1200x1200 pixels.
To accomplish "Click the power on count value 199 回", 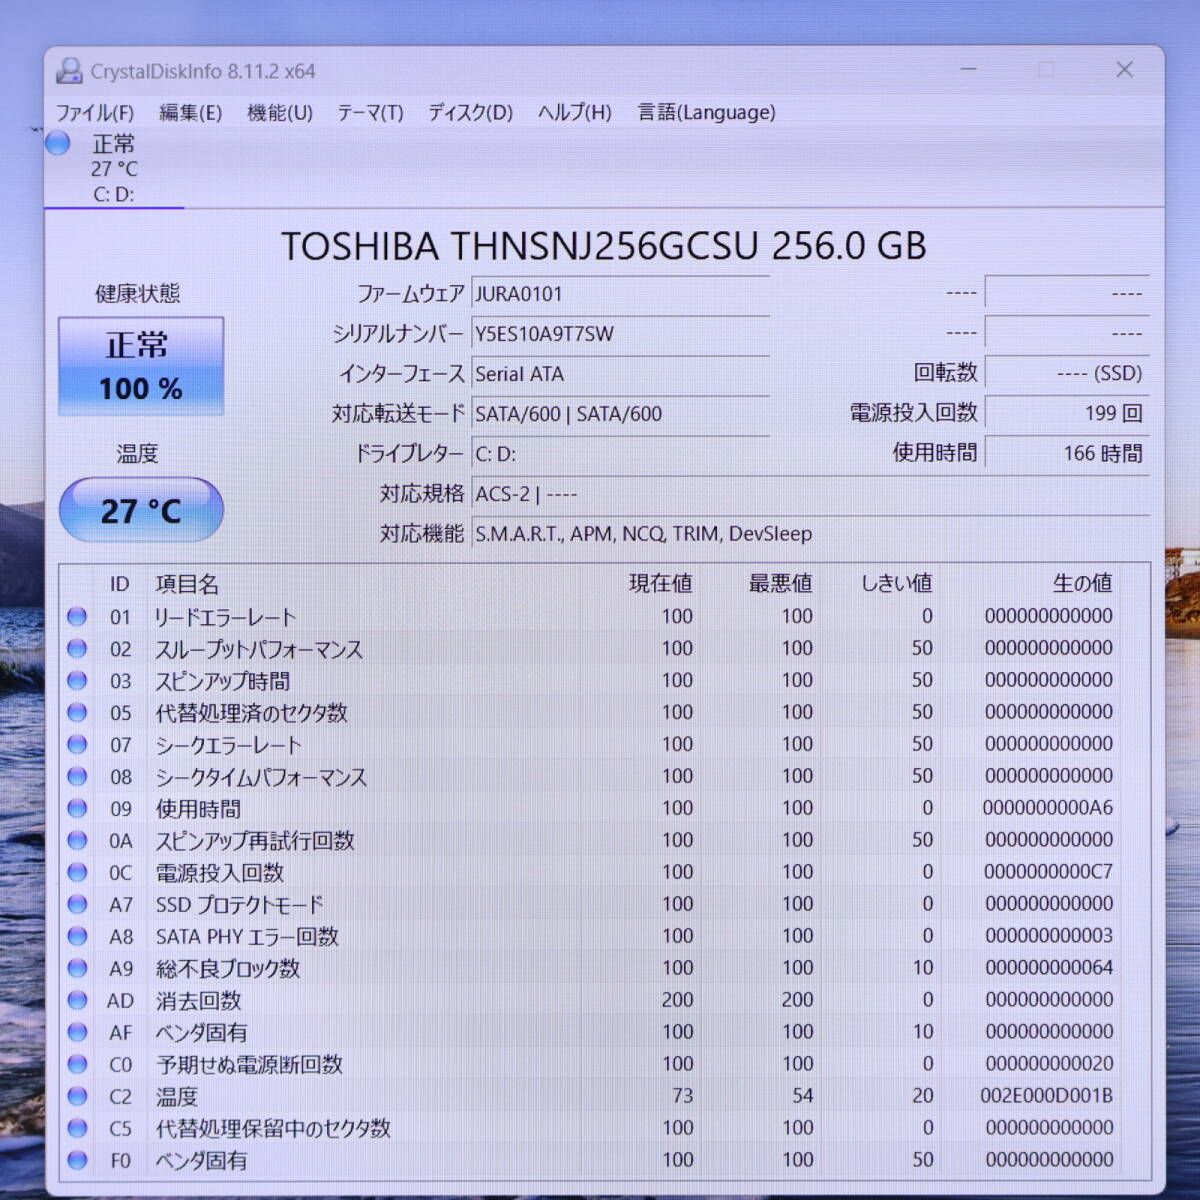I will coord(1067,413).
